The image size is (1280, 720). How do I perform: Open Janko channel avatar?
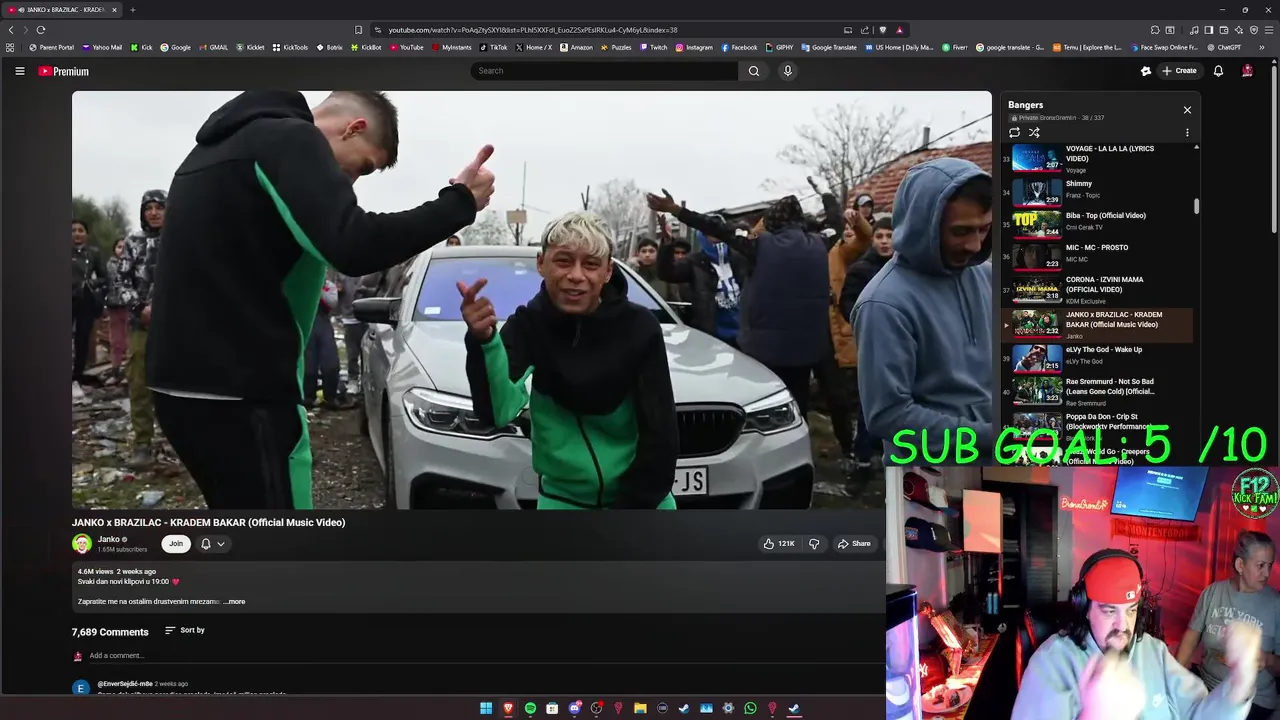coord(82,544)
